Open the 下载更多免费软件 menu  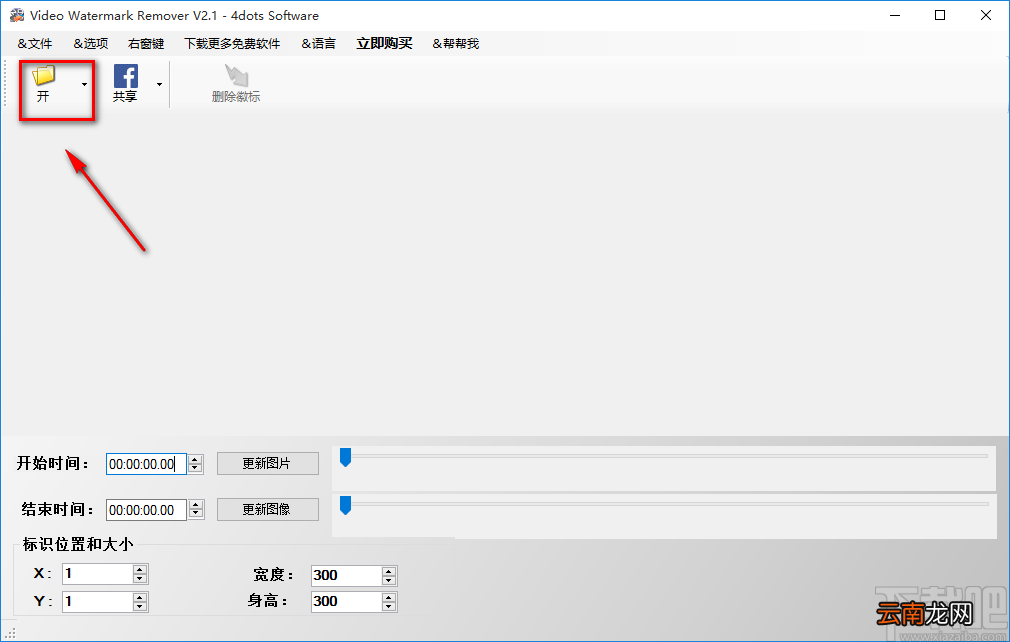232,44
